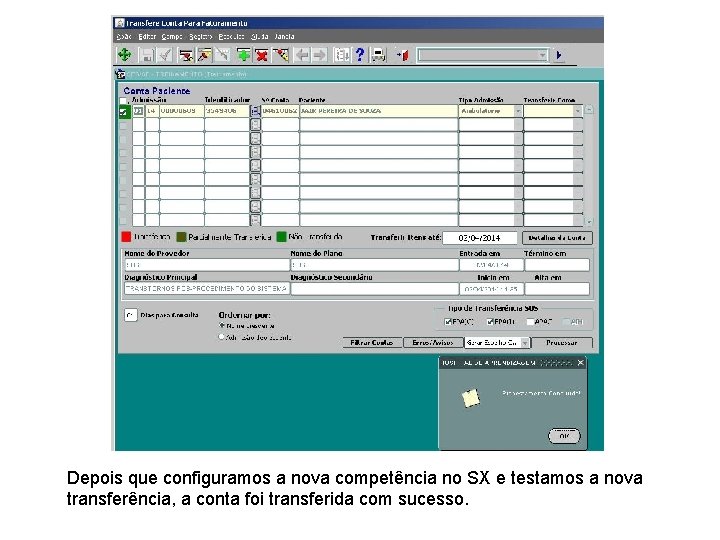720x540 pixels.
Task: Click the window icon left of the inner form title
Action: (x=120, y=74)
